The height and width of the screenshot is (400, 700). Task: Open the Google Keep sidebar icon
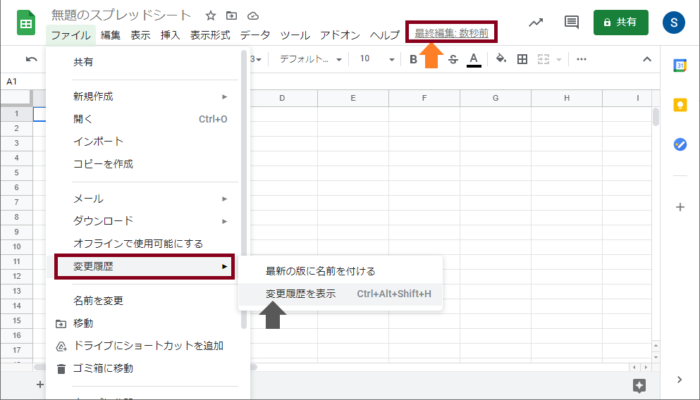click(x=680, y=105)
